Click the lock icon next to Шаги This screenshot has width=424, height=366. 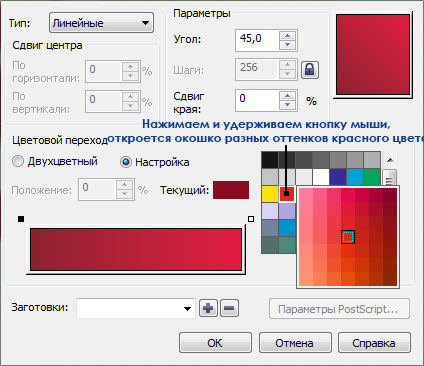coord(310,70)
